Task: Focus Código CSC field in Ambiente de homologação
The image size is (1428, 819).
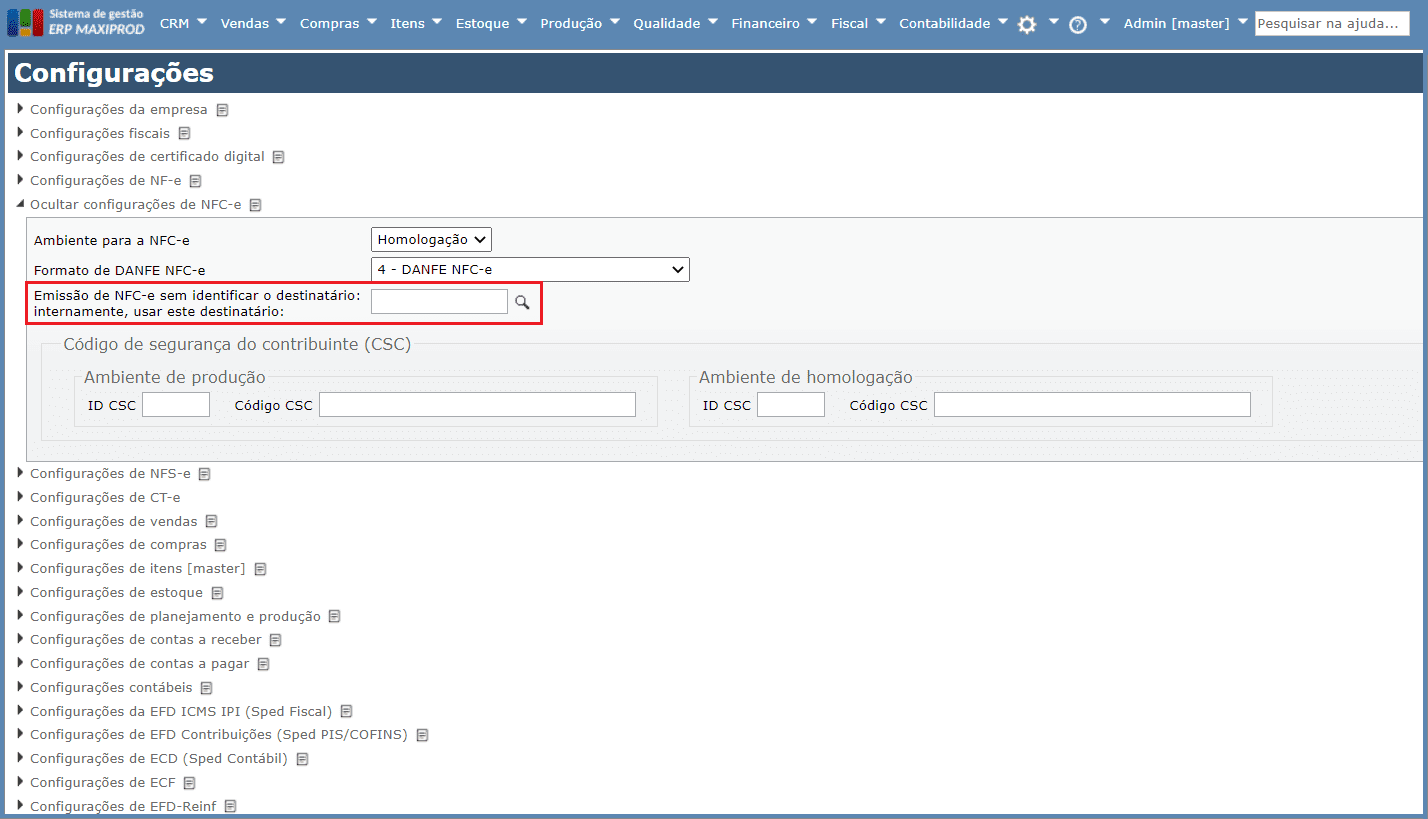Action: click(1092, 404)
